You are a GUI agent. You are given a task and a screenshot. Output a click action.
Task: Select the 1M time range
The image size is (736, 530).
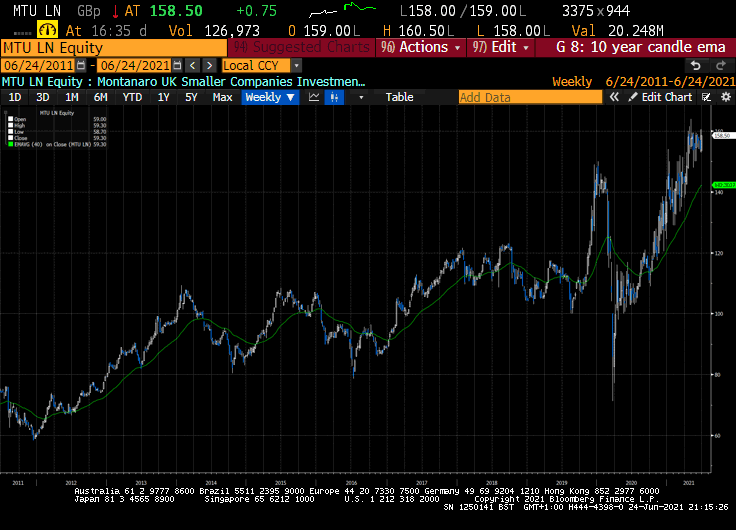point(71,97)
